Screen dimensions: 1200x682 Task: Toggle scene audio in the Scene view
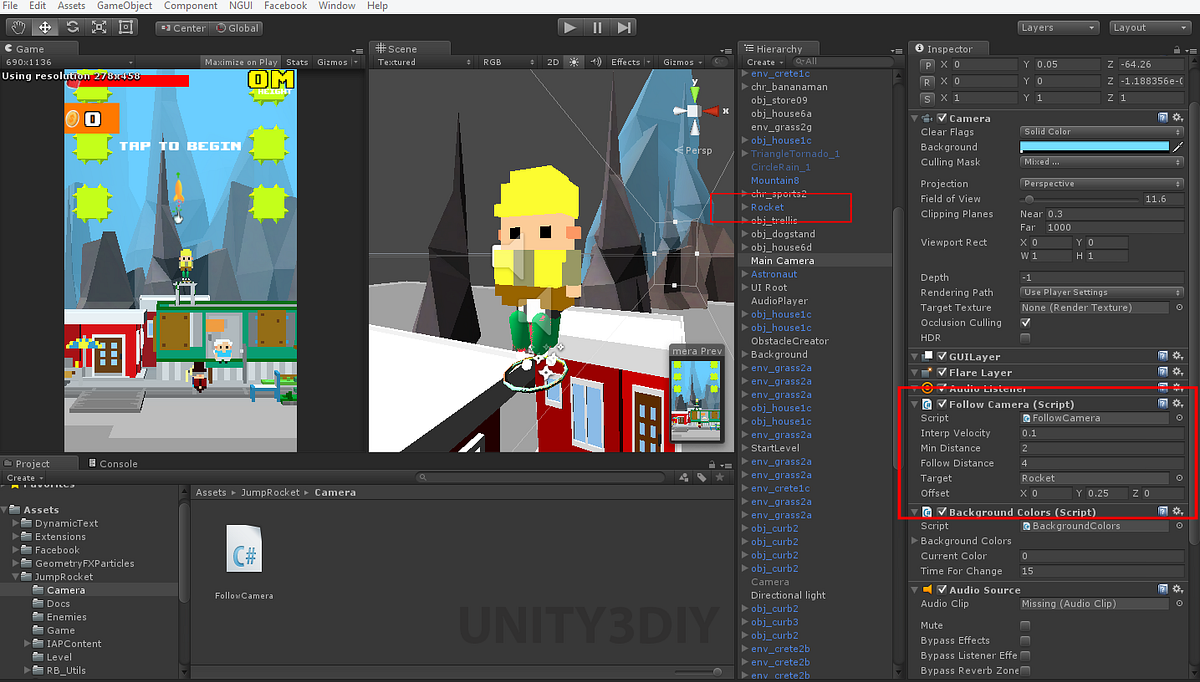coord(594,61)
